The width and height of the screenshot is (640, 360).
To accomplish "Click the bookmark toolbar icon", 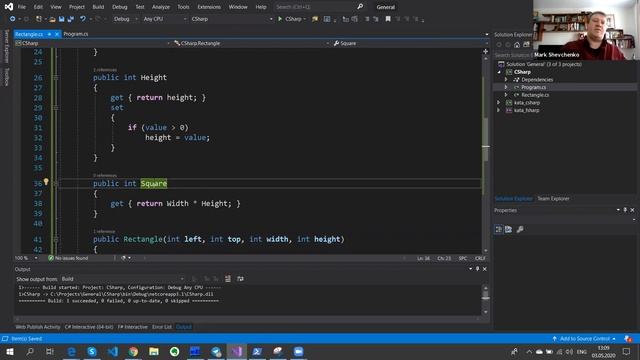I will (388, 19).
